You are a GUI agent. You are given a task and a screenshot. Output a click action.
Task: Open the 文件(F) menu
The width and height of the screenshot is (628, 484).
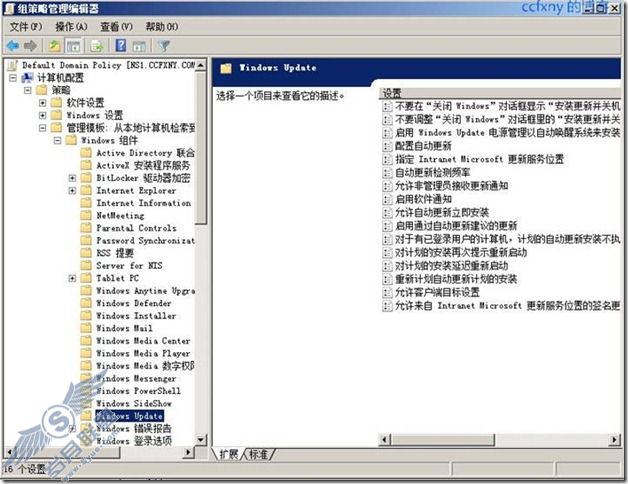tap(26, 27)
